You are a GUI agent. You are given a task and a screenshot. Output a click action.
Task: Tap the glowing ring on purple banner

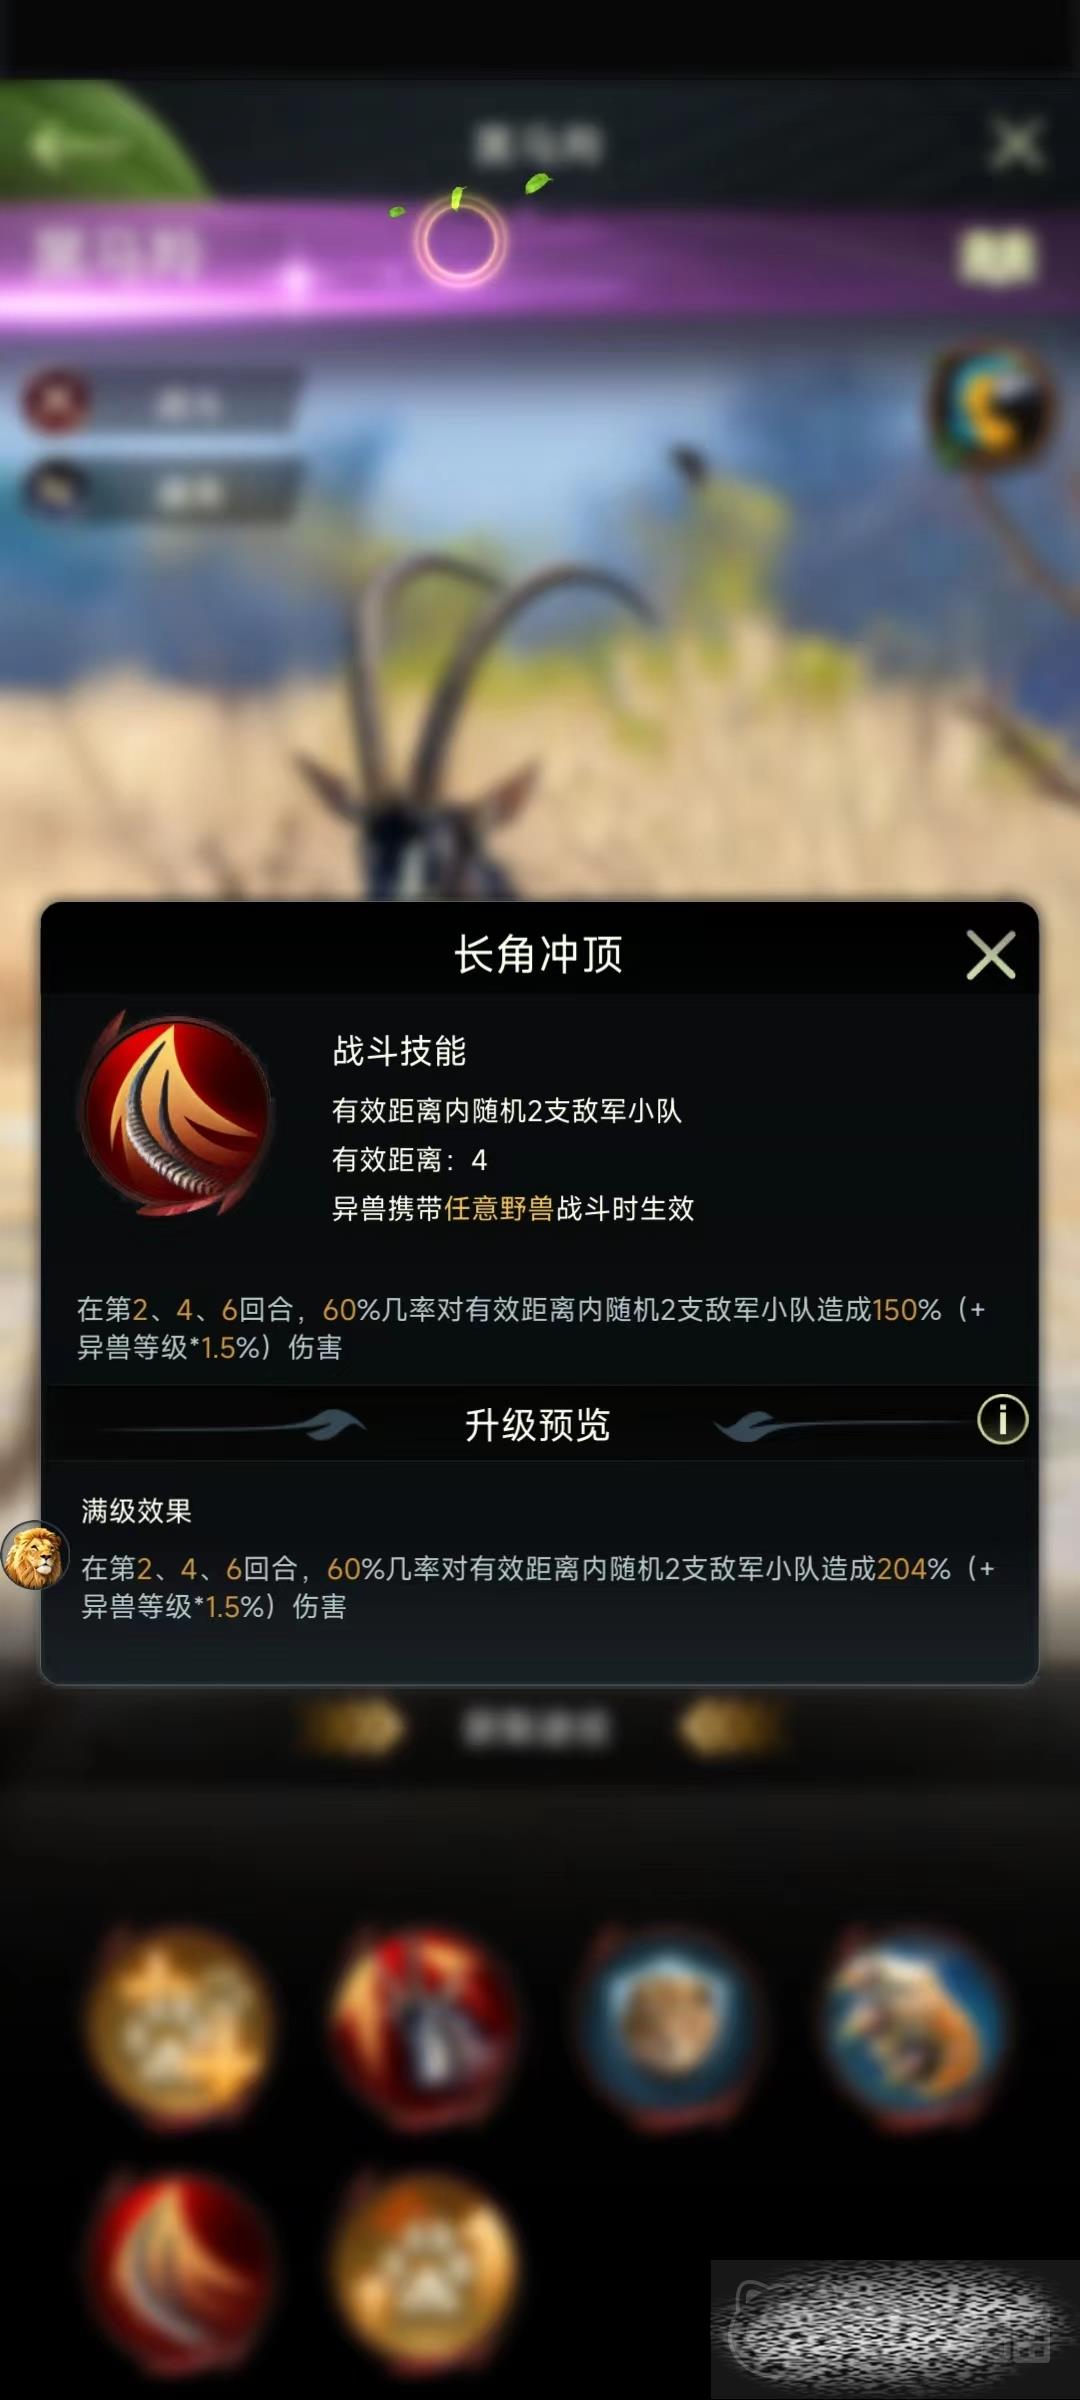[460, 241]
